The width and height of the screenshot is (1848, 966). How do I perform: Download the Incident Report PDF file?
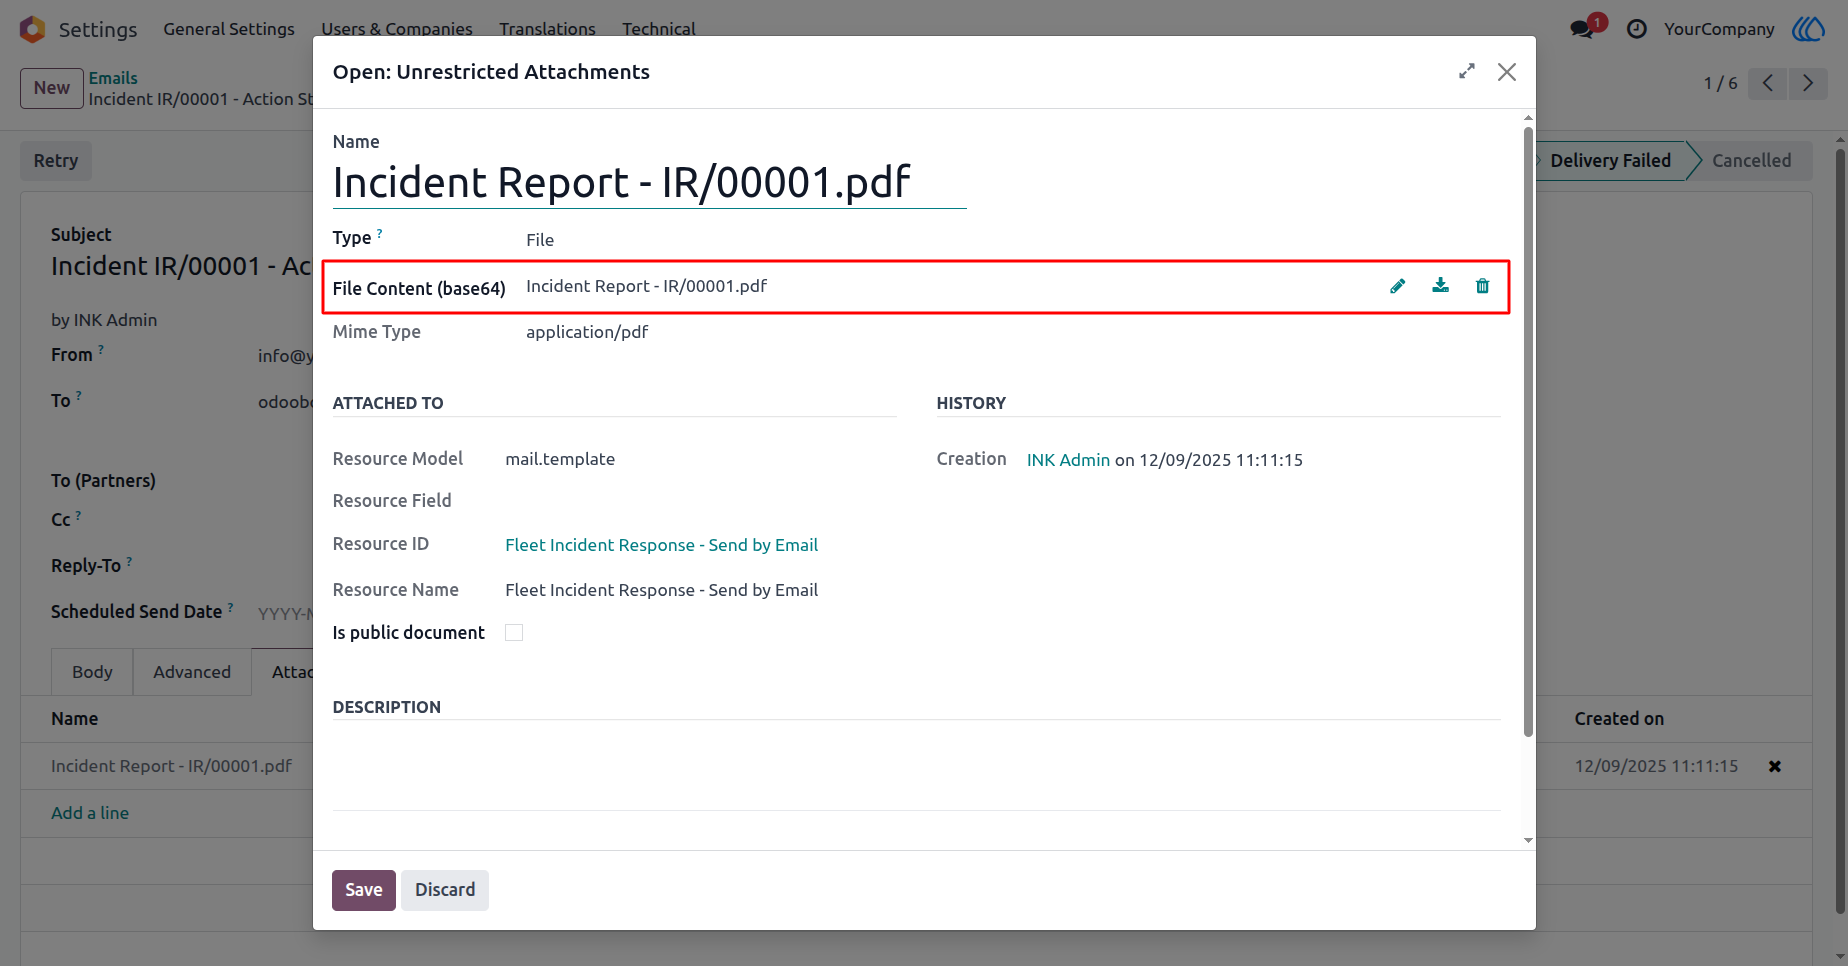click(1440, 286)
